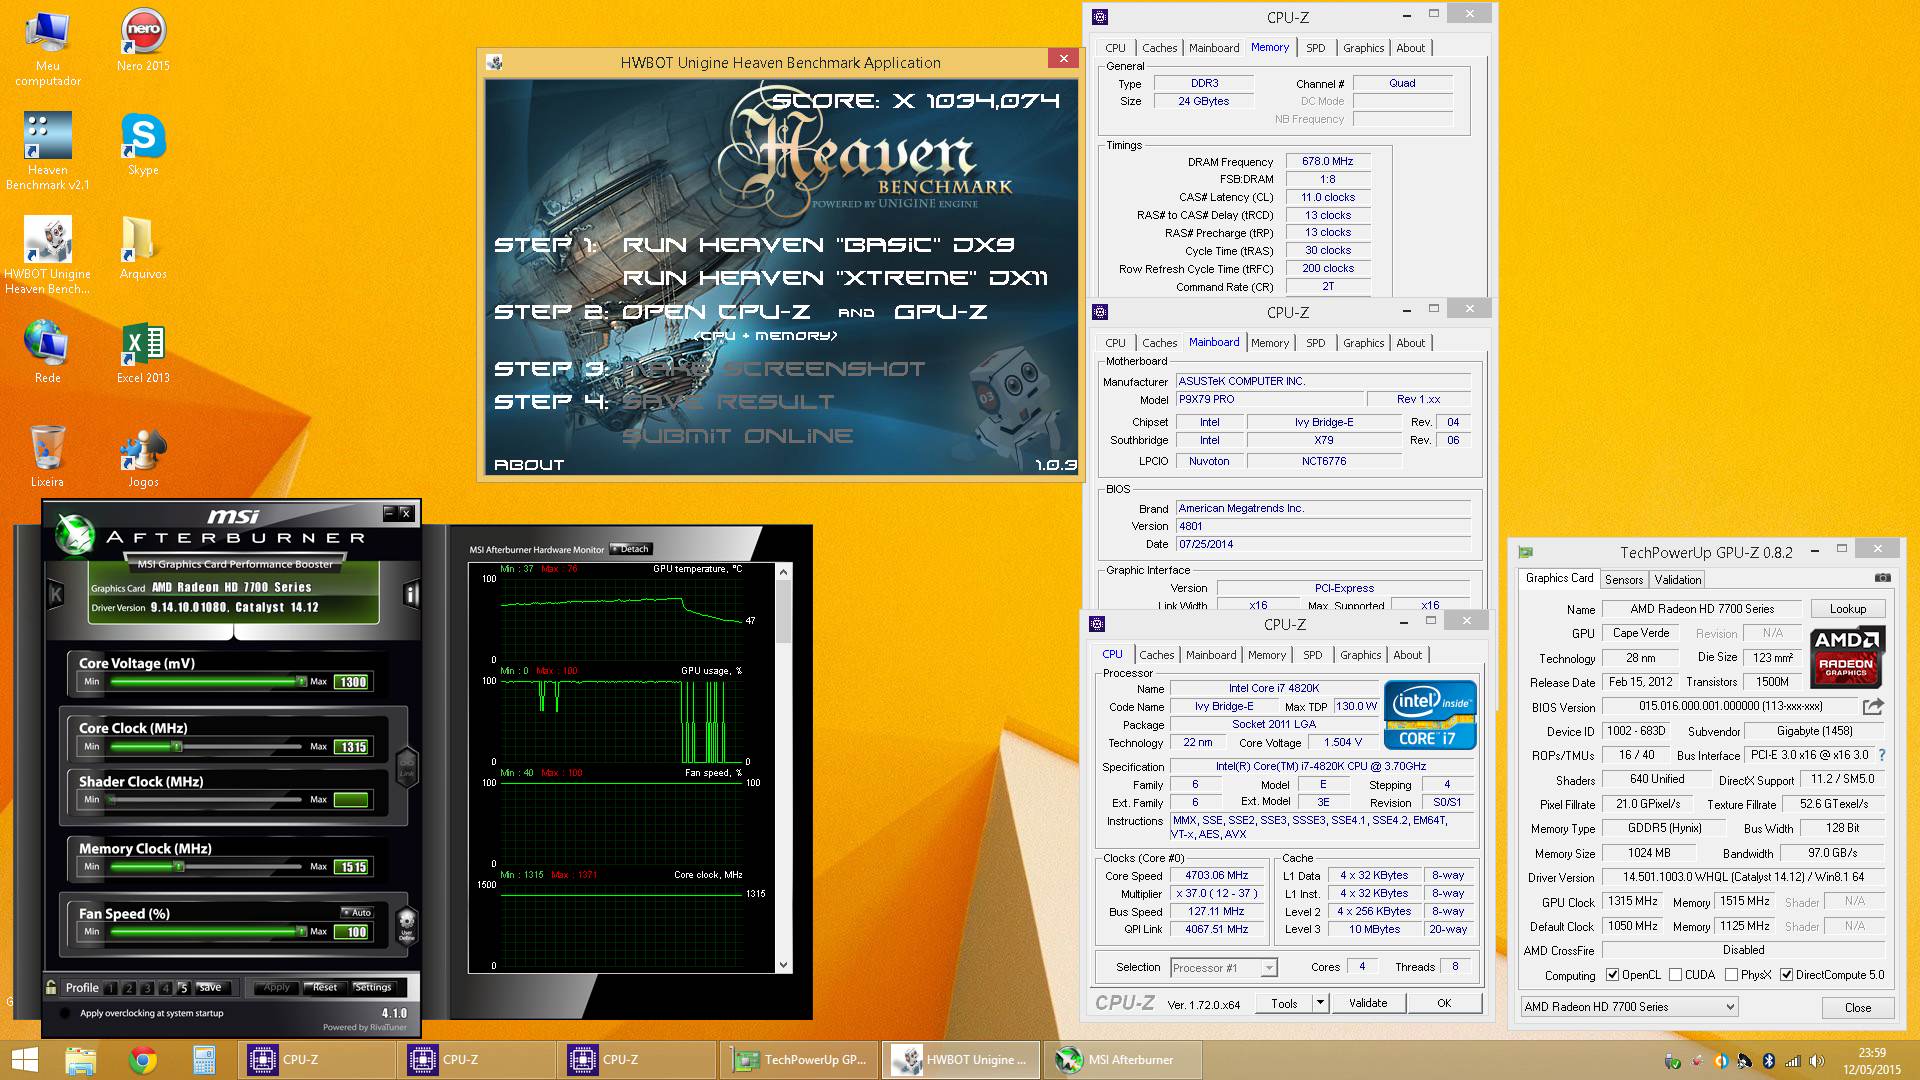
Task: Click the Core Clock value field 1315
Action: click(x=353, y=747)
